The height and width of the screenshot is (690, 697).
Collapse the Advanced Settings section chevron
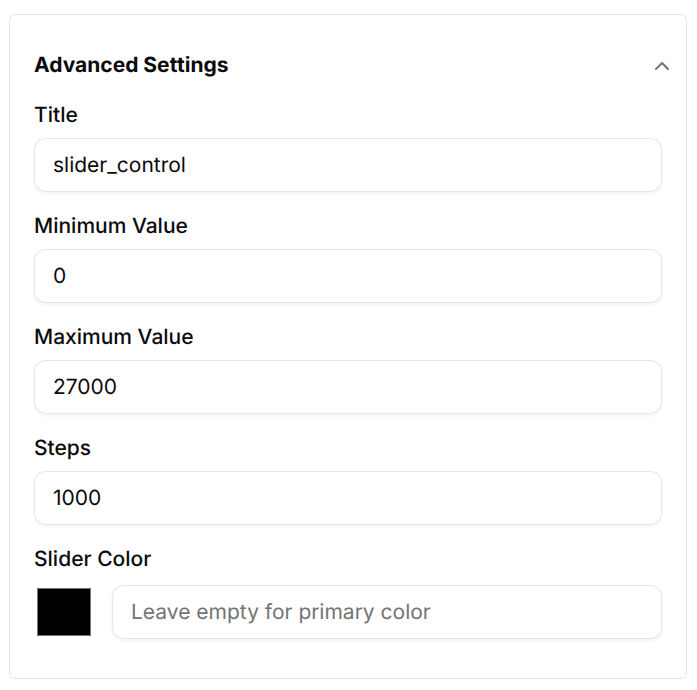pyautogui.click(x=661, y=66)
